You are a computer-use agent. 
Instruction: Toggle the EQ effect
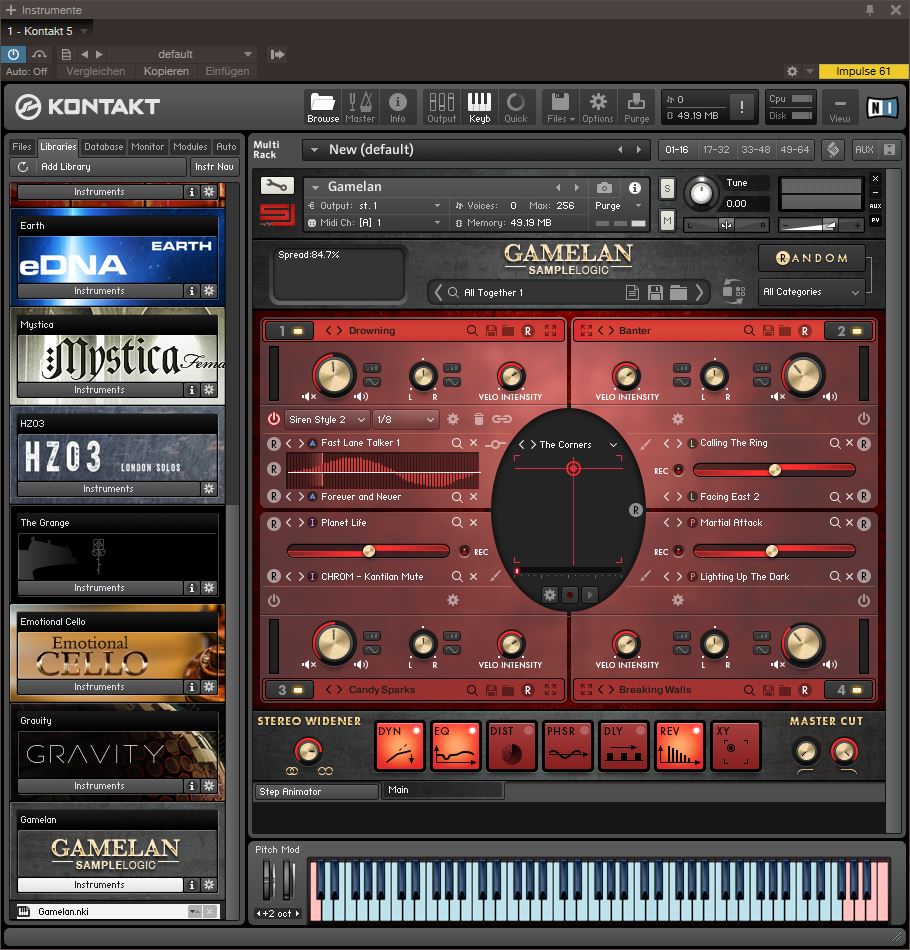point(455,746)
